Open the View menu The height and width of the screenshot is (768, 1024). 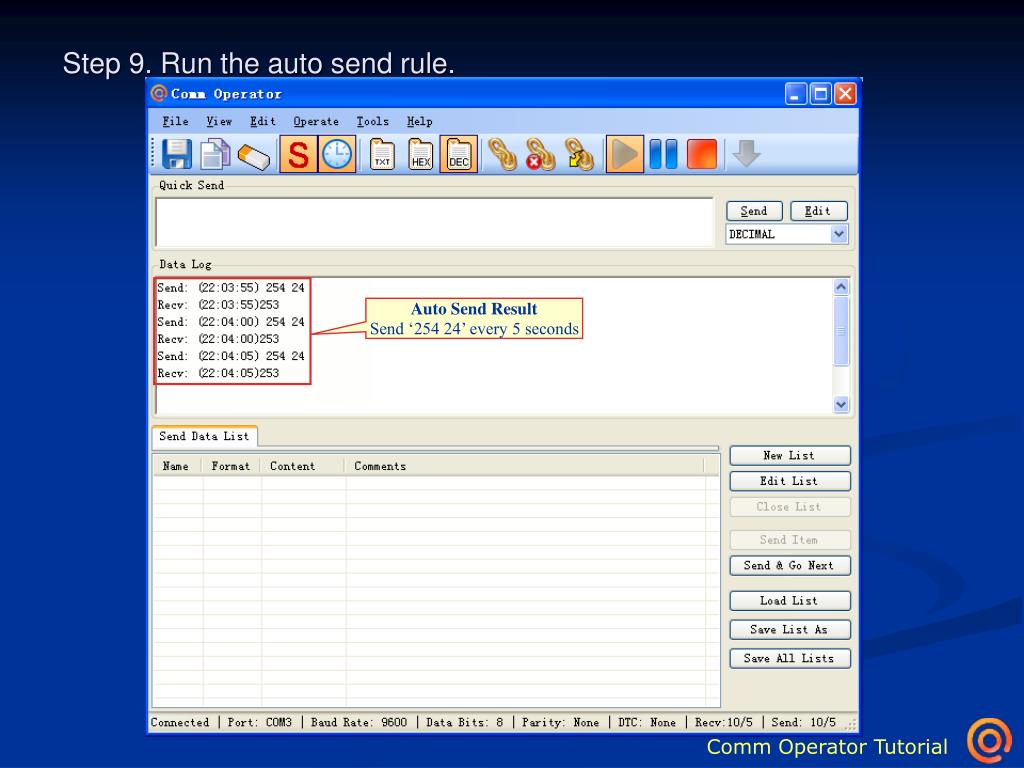pos(219,121)
